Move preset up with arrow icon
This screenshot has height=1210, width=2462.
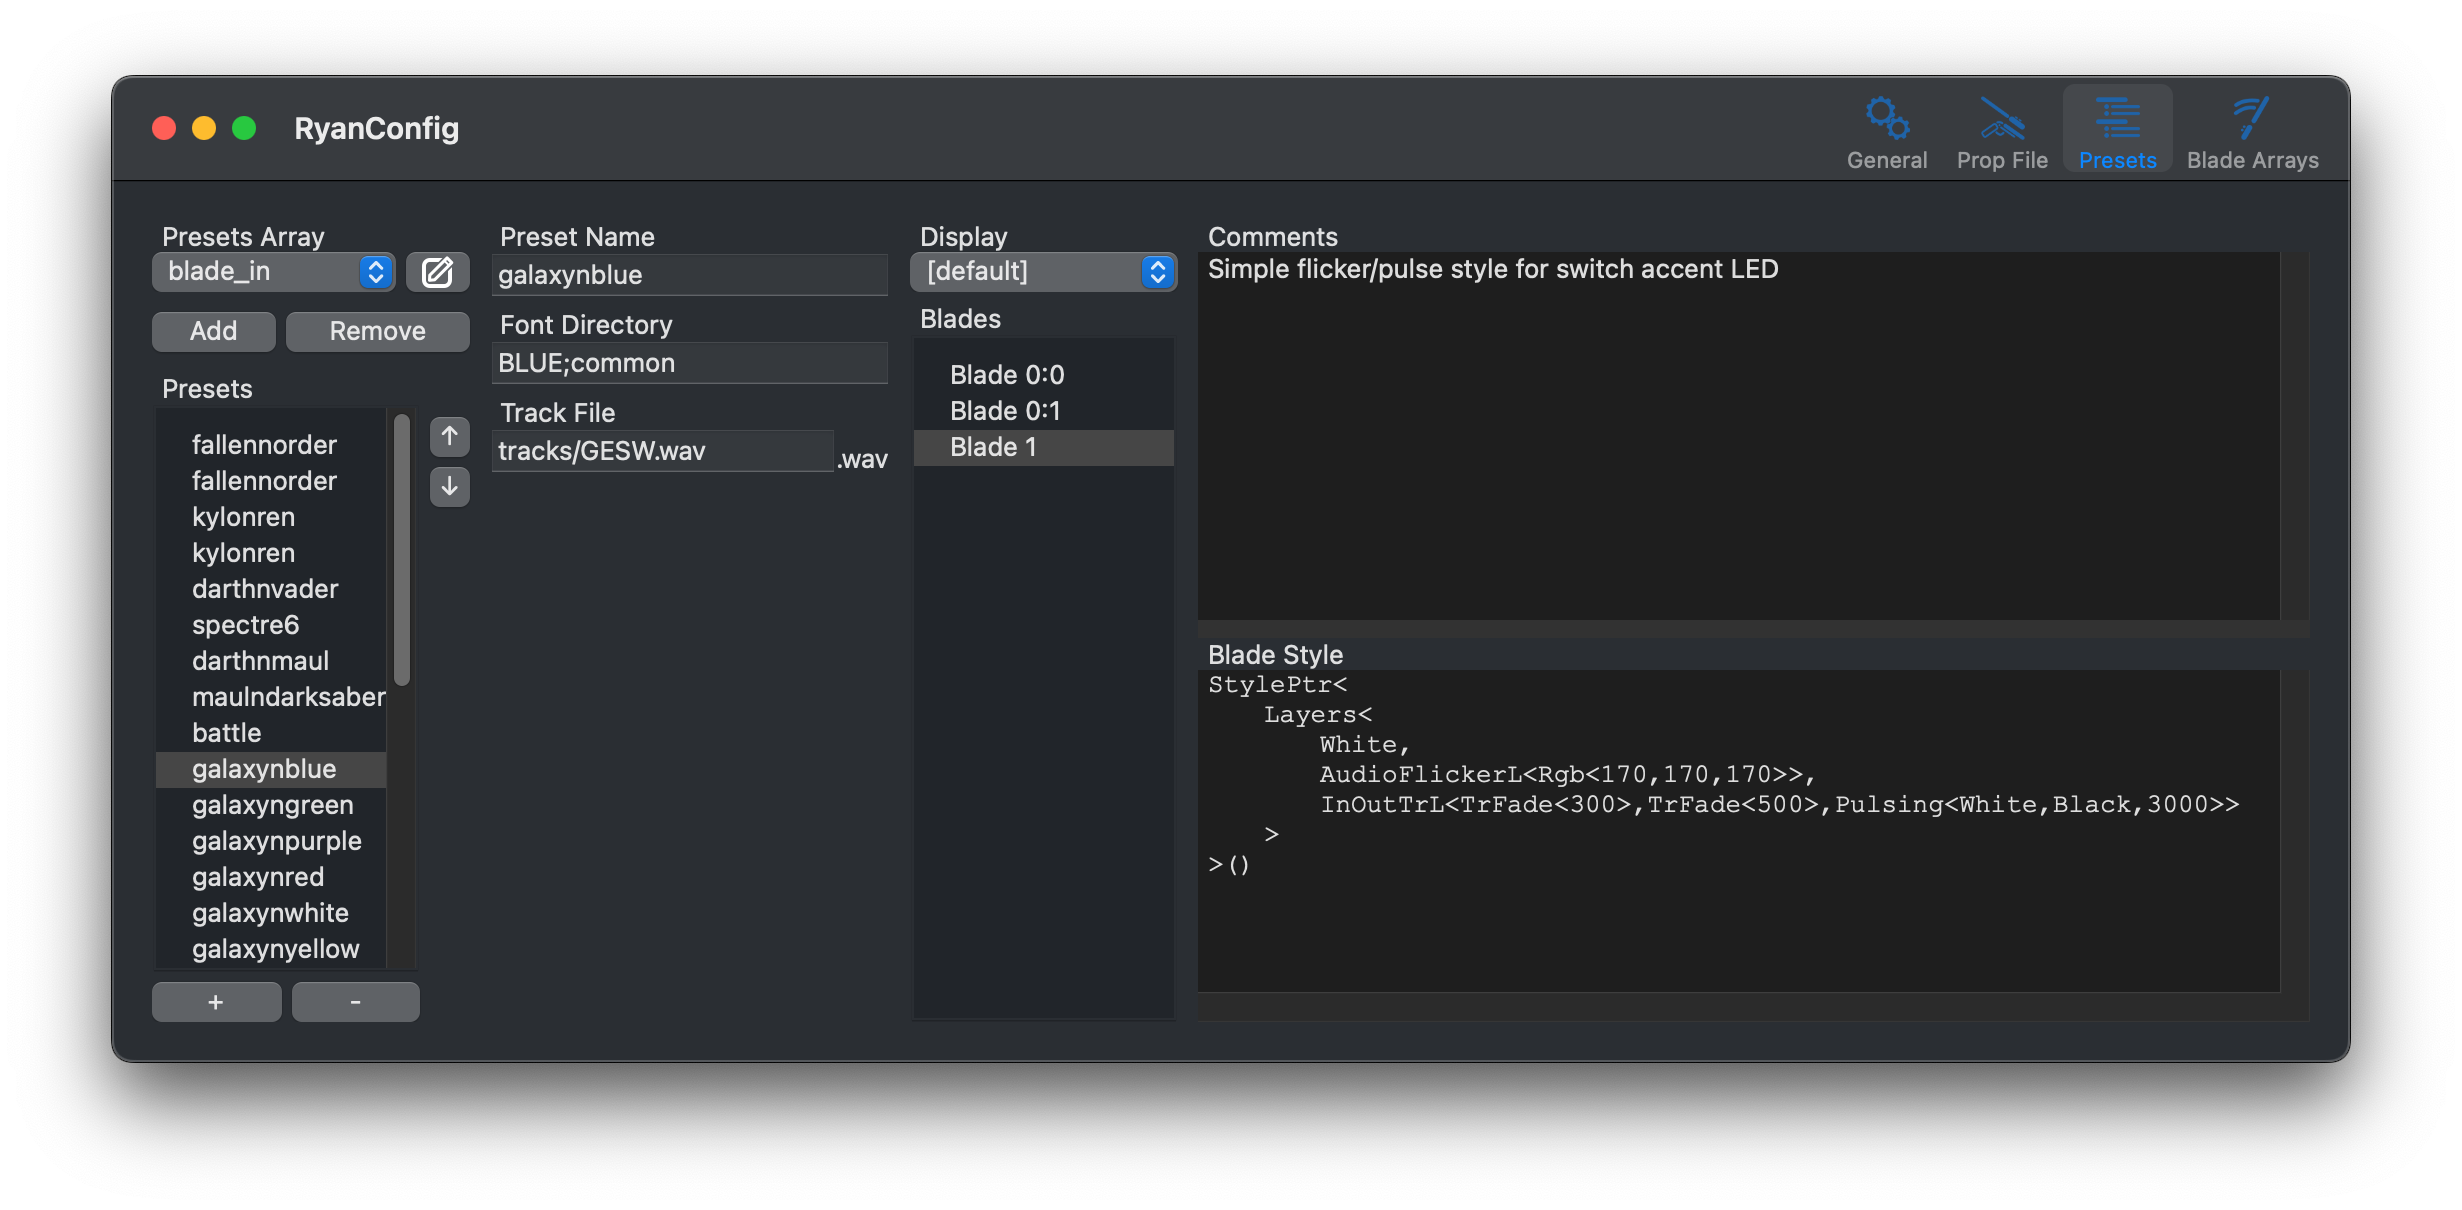[x=449, y=437]
